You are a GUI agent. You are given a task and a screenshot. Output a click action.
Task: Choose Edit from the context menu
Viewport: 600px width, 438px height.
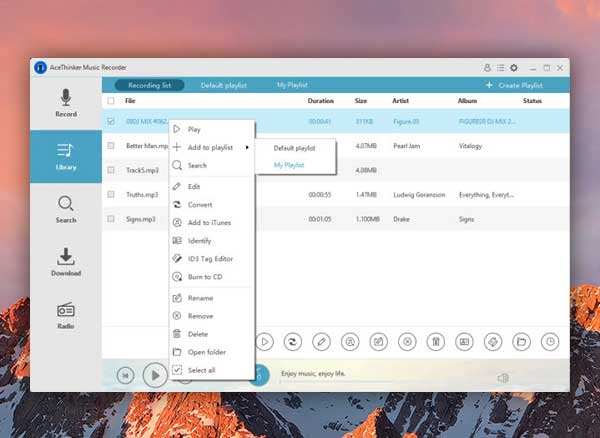coord(212,186)
